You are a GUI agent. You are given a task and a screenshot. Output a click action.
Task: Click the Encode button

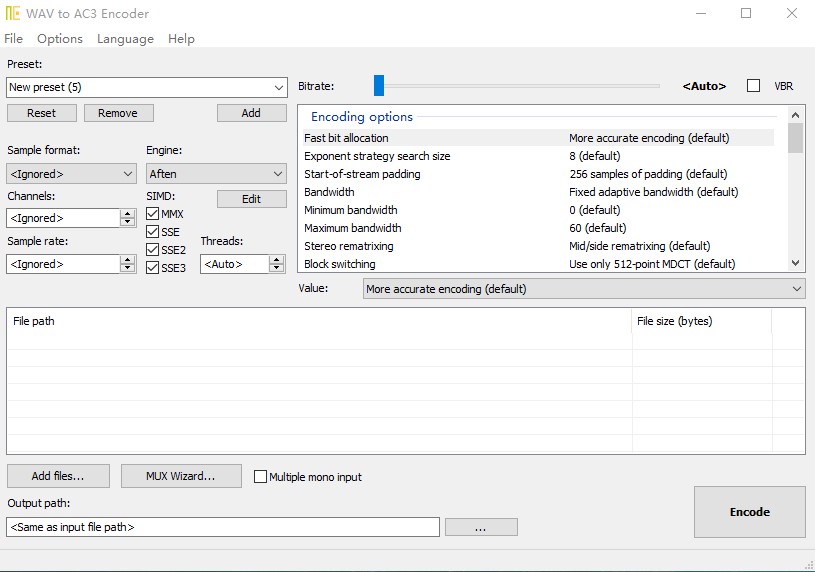pyautogui.click(x=750, y=512)
